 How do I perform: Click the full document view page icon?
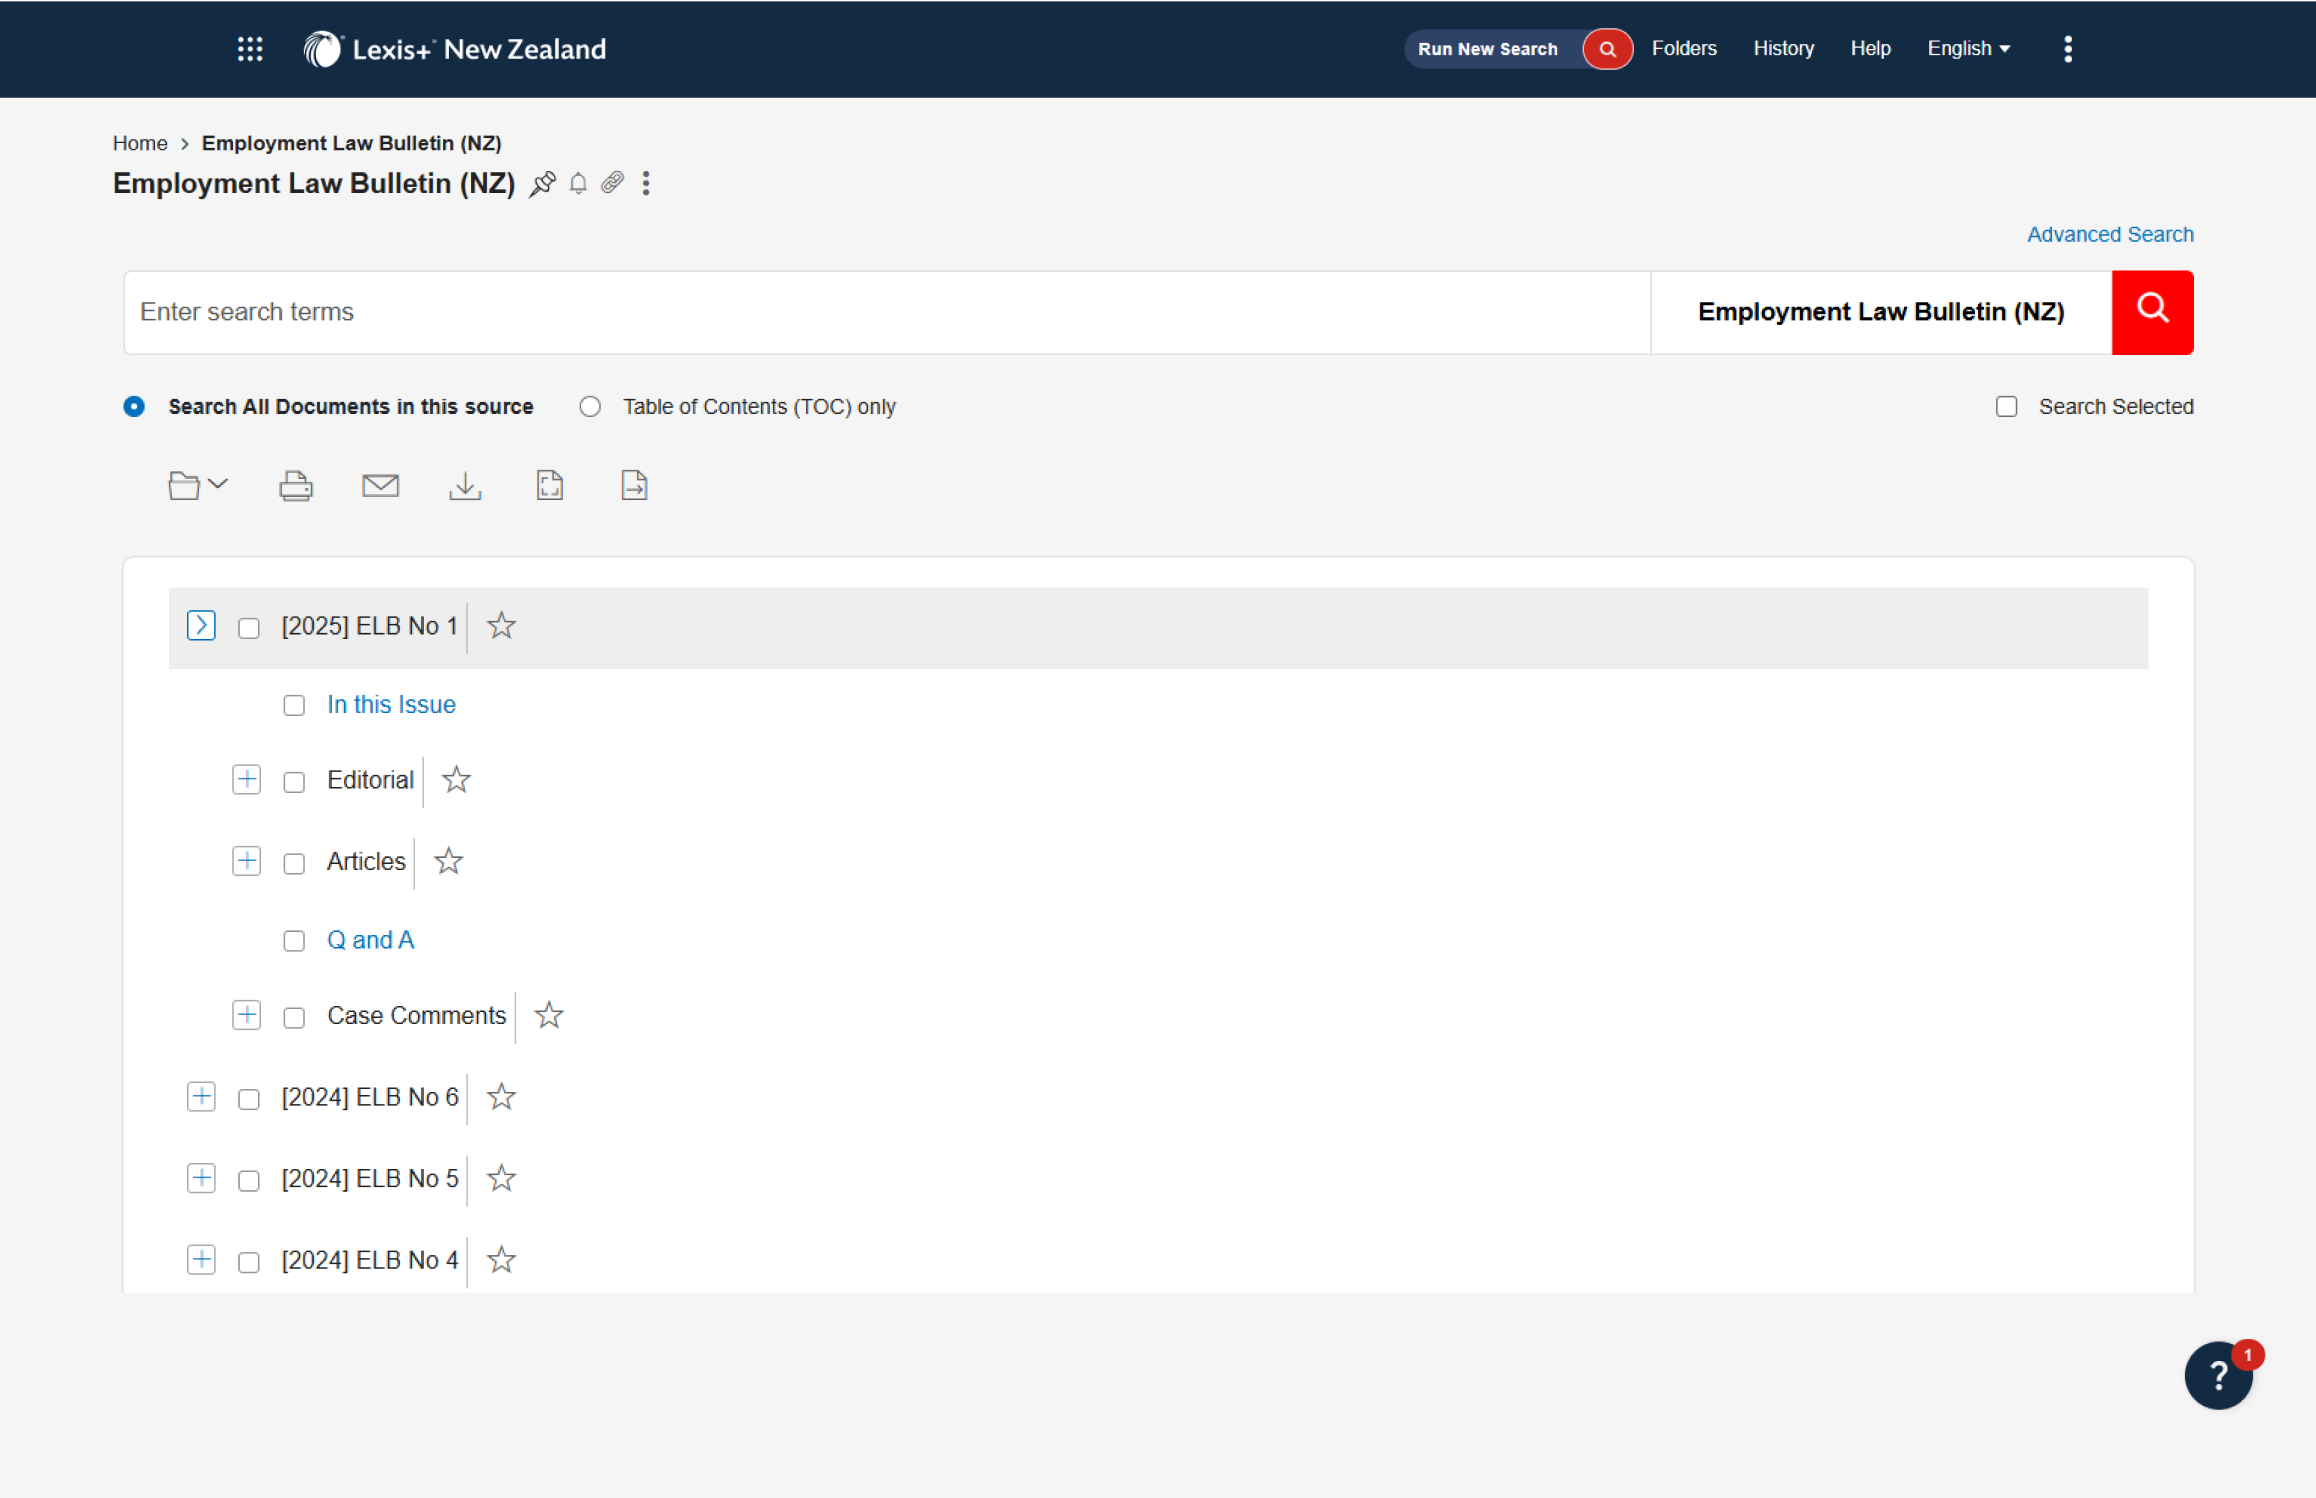tap(550, 485)
